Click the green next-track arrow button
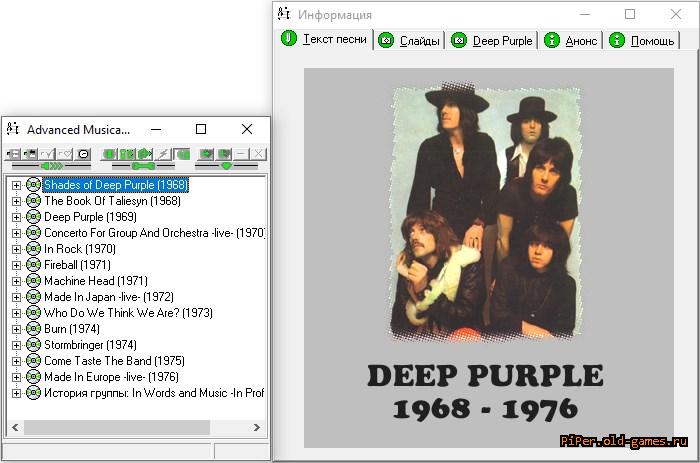 tap(145, 154)
